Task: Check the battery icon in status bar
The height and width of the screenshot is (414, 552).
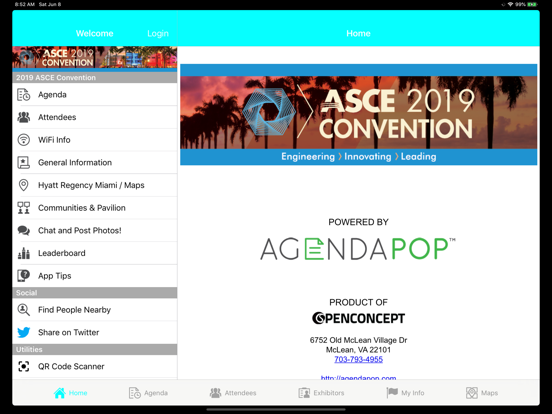Action: click(x=532, y=4)
